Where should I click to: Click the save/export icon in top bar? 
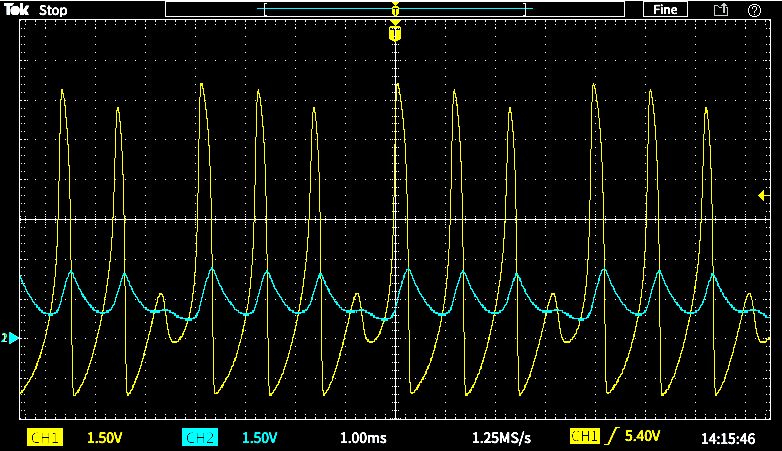(720, 9)
